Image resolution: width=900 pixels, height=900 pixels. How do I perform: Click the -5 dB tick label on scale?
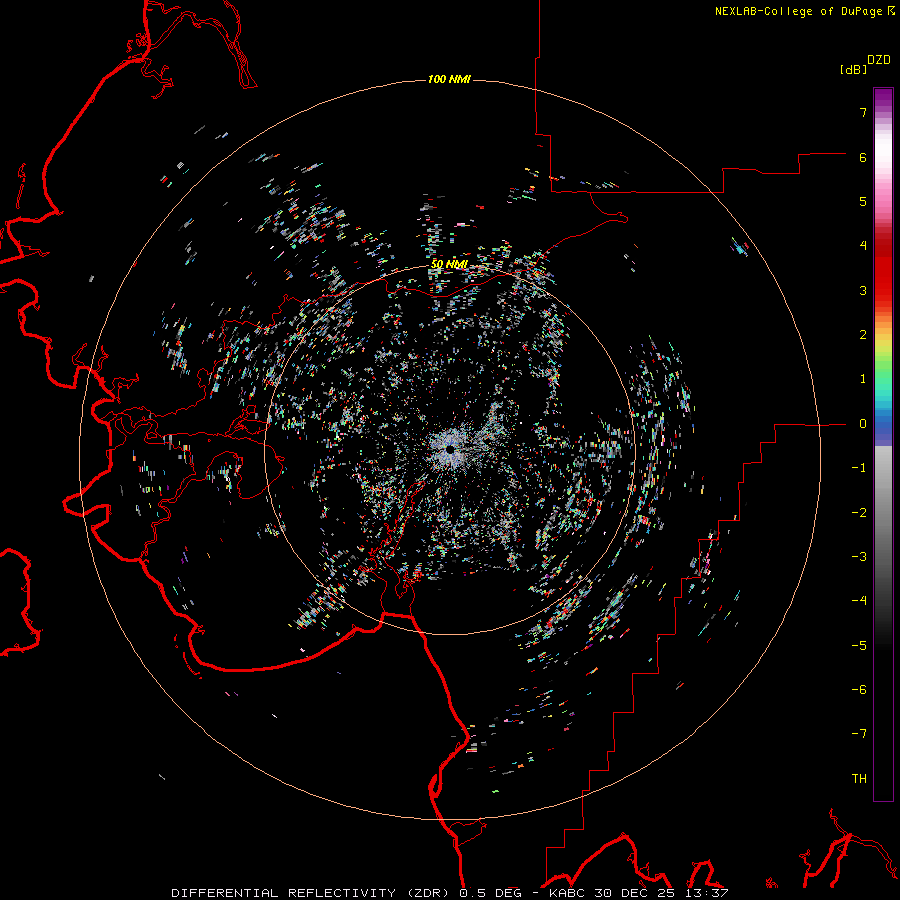point(859,646)
